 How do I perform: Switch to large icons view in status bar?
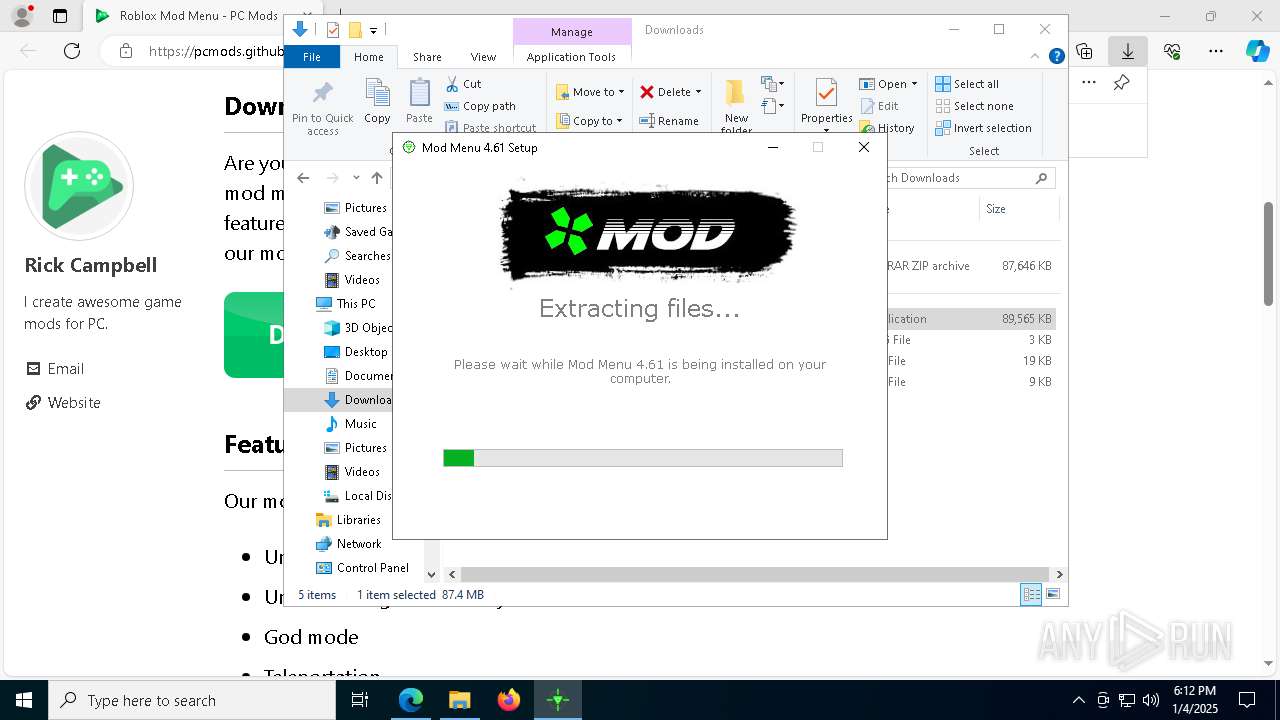[1052, 594]
